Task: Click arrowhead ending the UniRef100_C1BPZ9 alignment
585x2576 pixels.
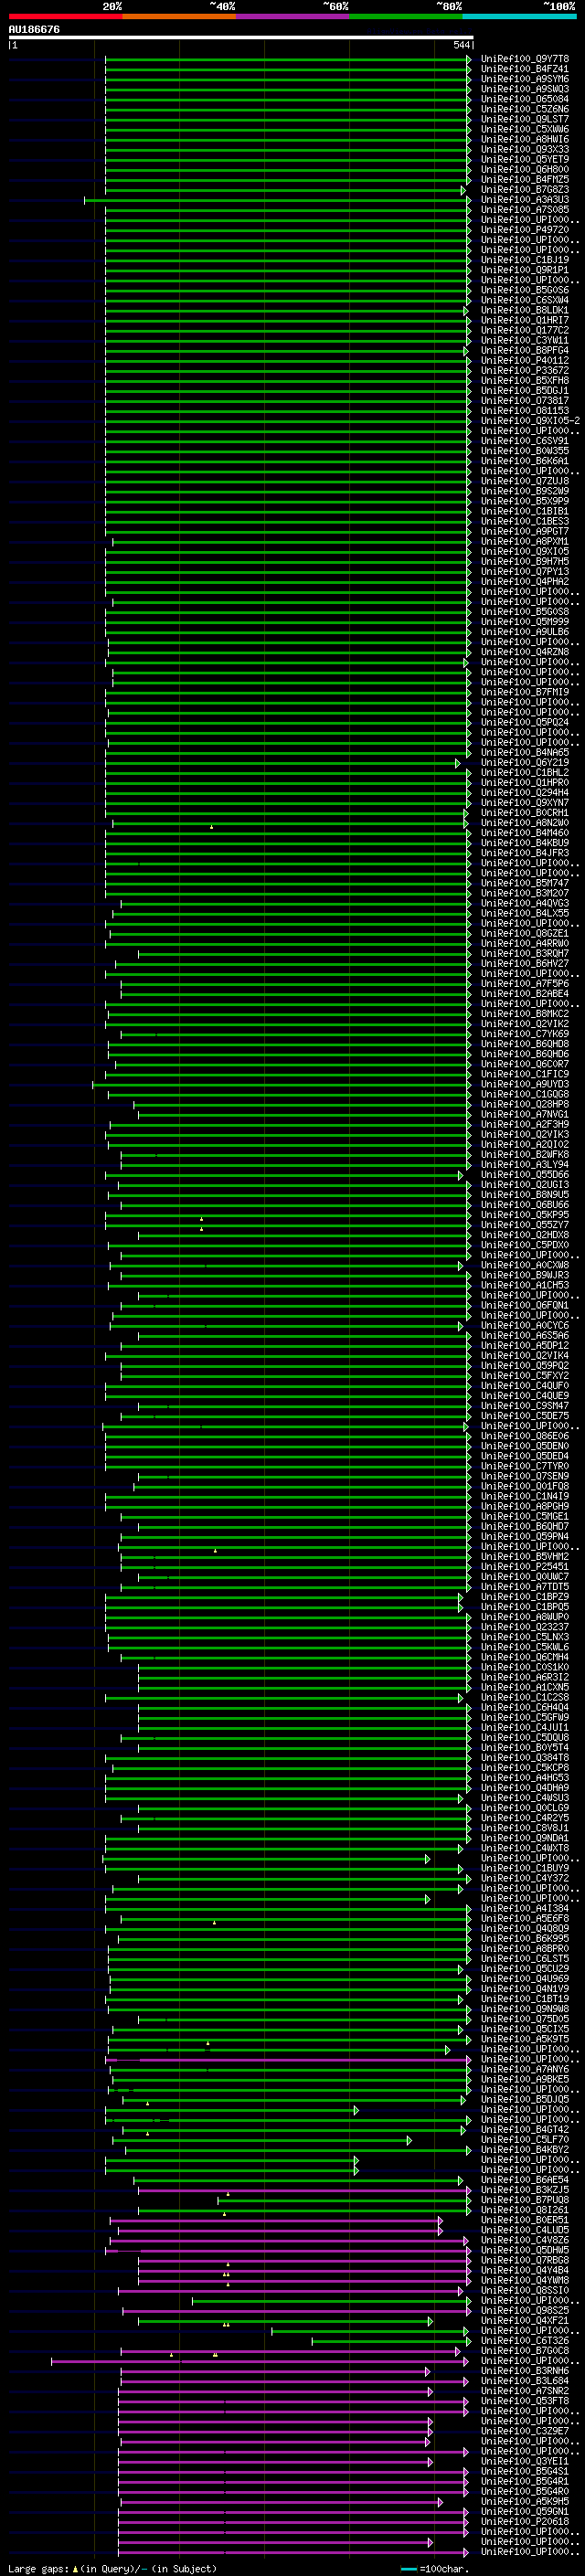Action: pyautogui.click(x=461, y=1598)
